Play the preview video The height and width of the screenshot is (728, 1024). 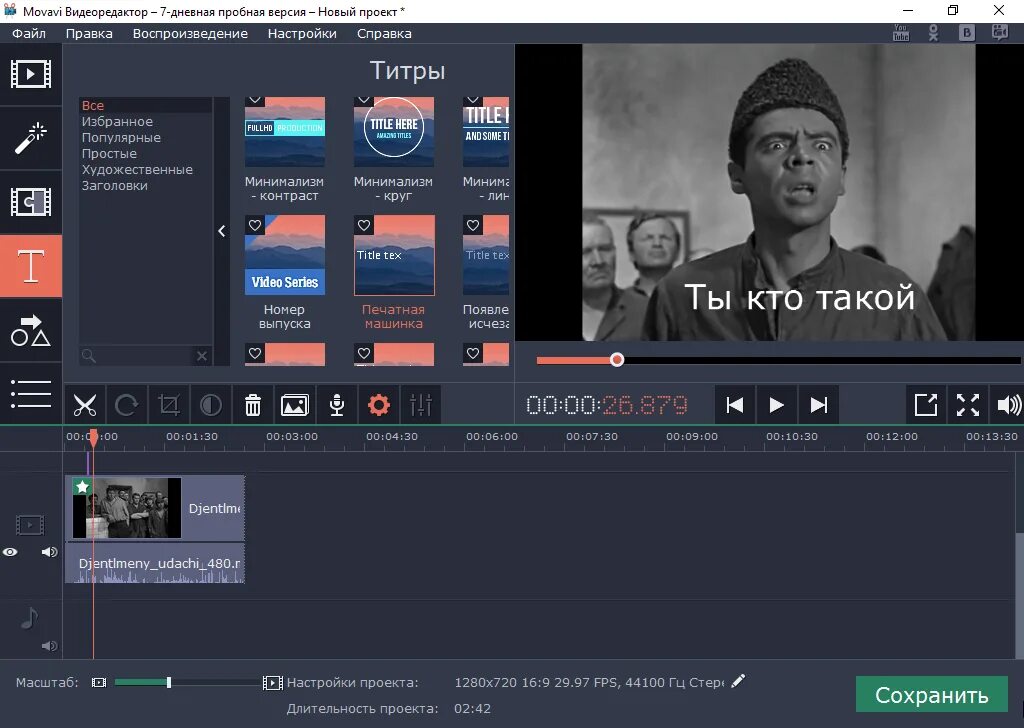pos(776,405)
